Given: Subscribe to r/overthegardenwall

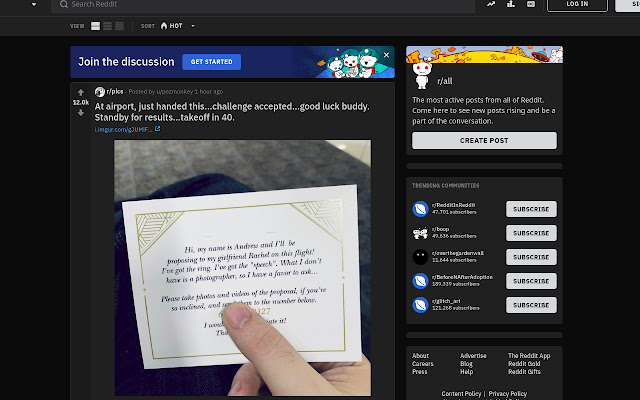Looking at the screenshot, I should coord(531,257).
